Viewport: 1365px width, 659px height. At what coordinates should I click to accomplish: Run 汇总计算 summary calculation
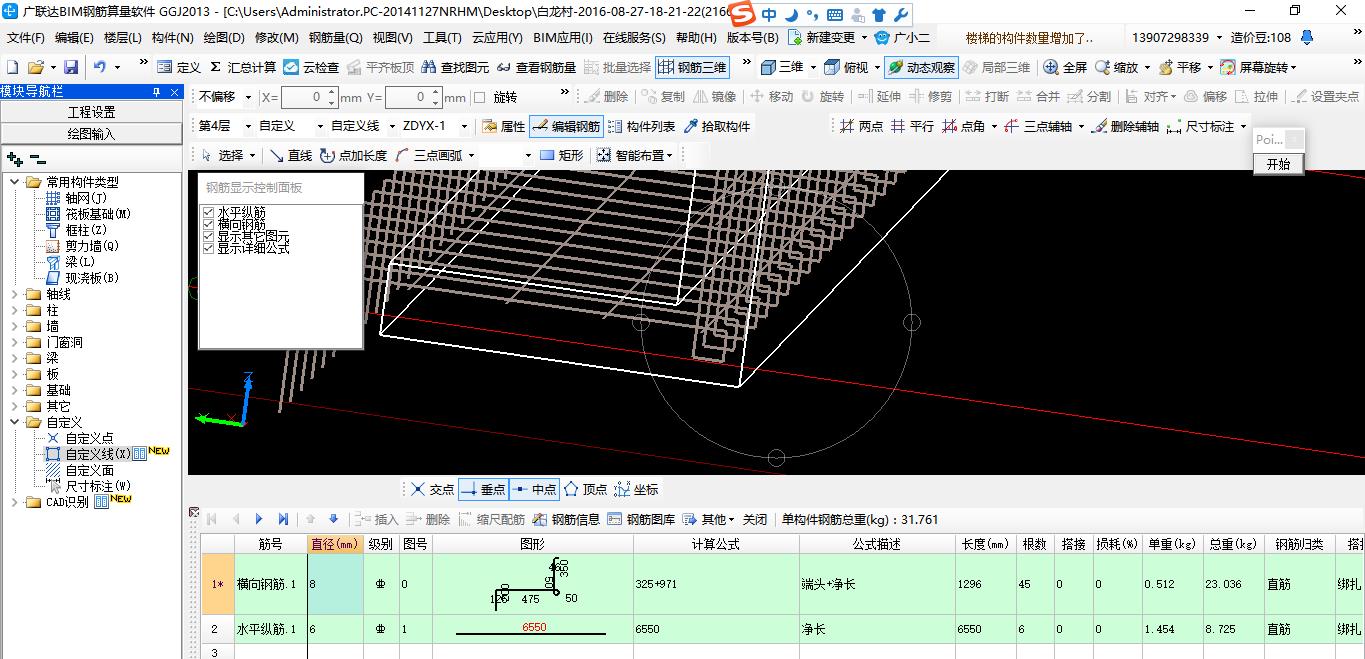coord(243,67)
